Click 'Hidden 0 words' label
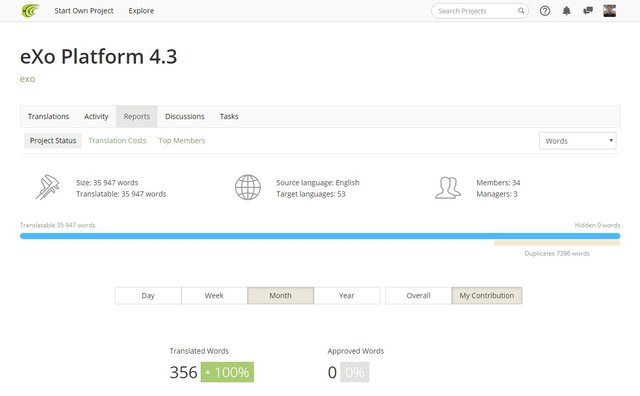 597,225
